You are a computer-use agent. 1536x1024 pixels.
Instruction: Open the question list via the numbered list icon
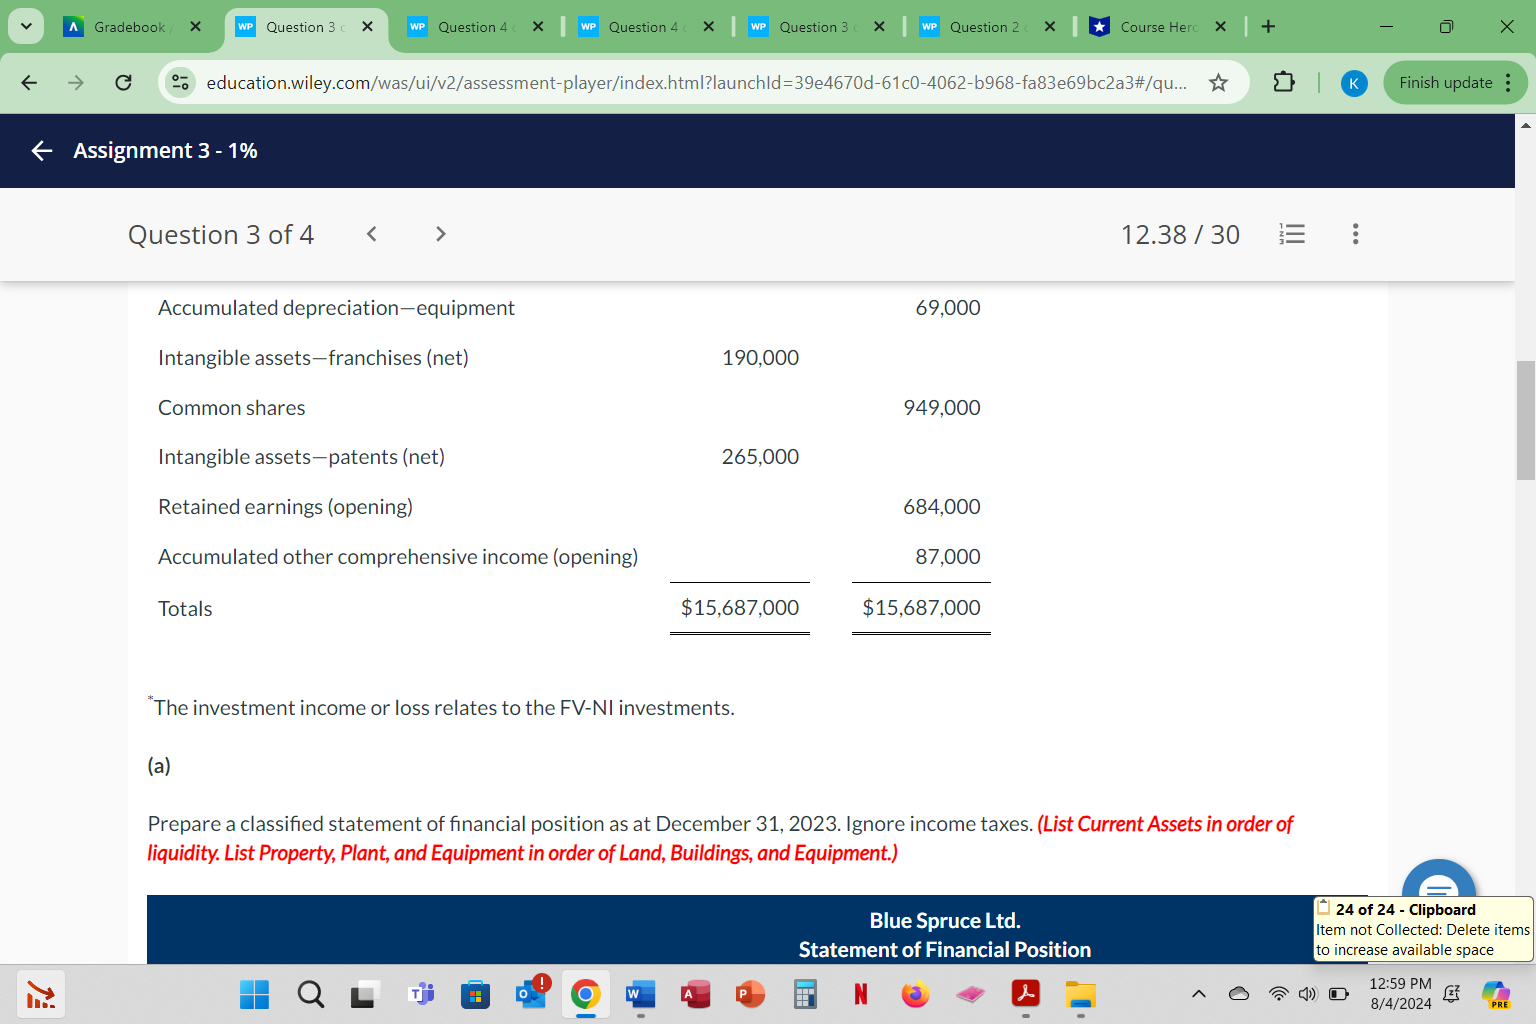point(1291,233)
